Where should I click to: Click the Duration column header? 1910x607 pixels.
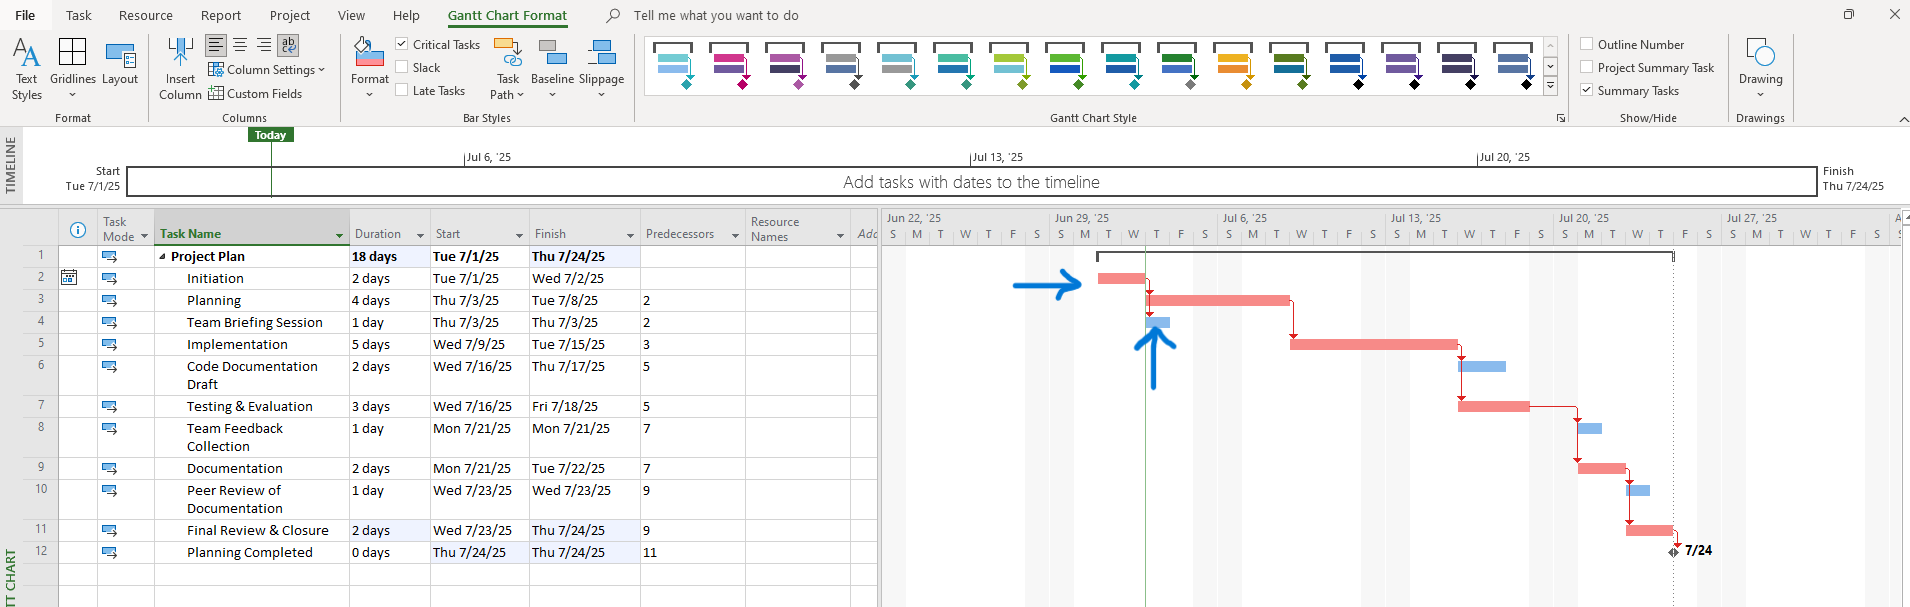pyautogui.click(x=390, y=227)
